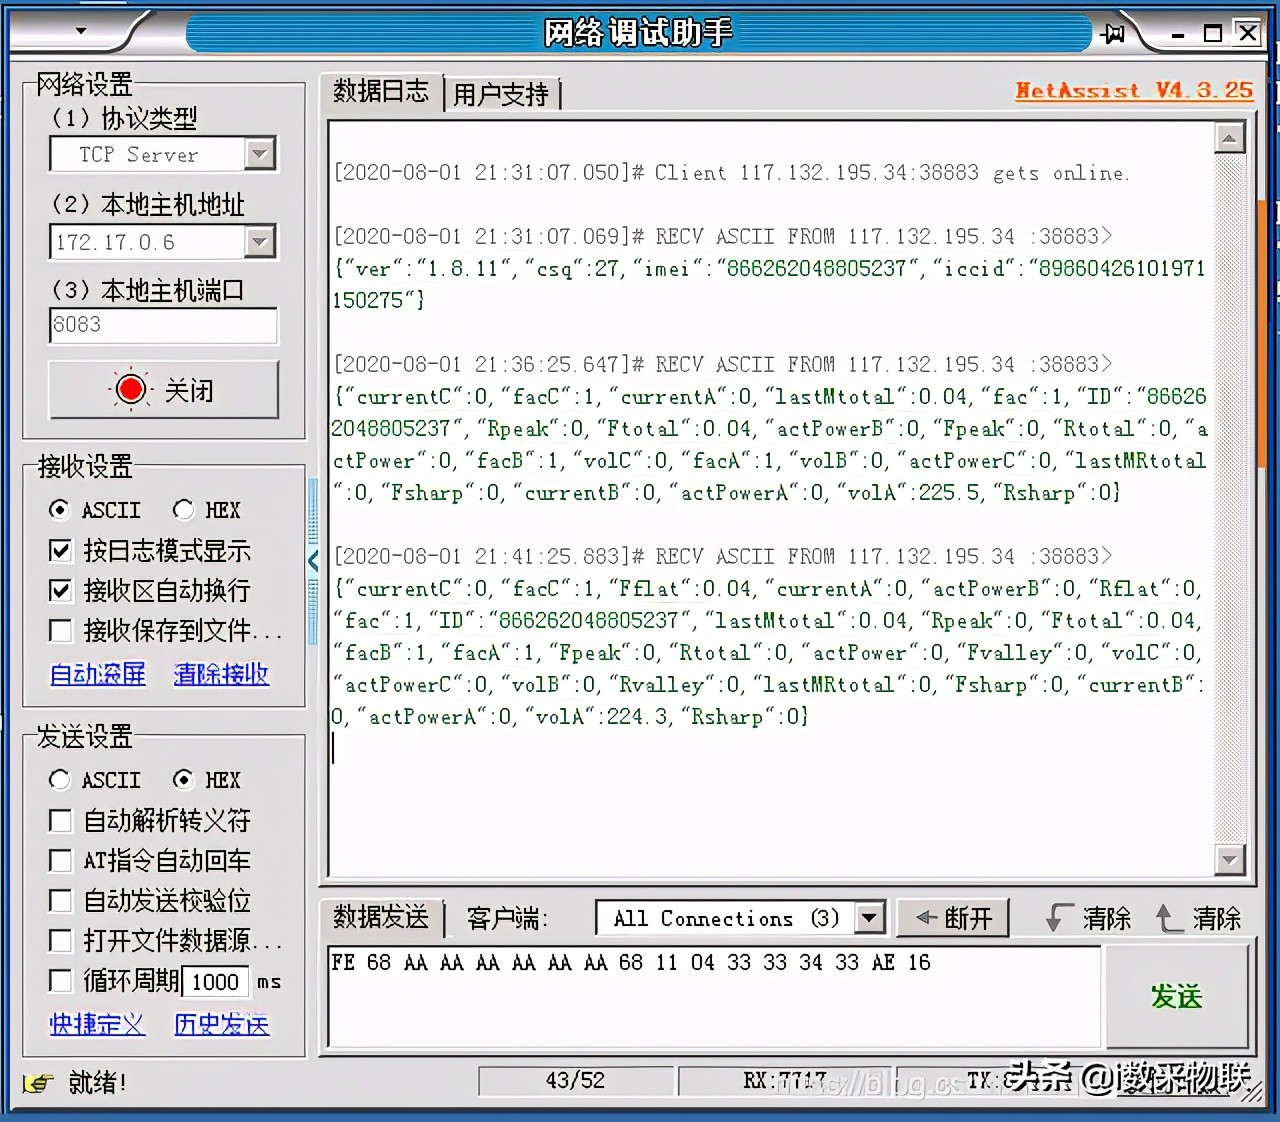1280x1122 pixels.
Task: Click the (1) 协议类型 label
Action: [x=125, y=118]
